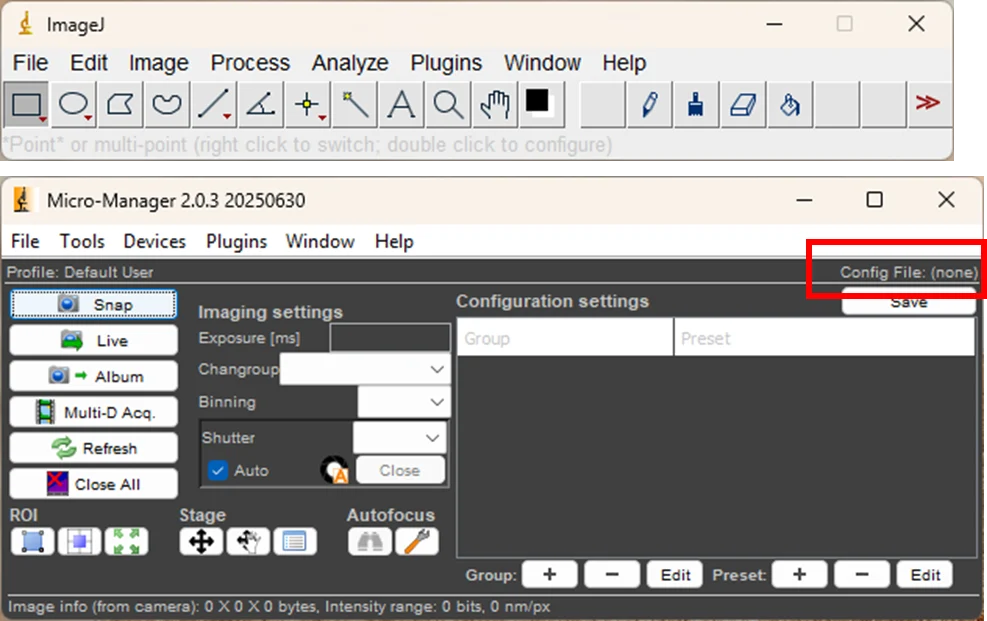Image resolution: width=987 pixels, height=621 pixels.
Task: Click the shutter Close button
Action: point(400,470)
